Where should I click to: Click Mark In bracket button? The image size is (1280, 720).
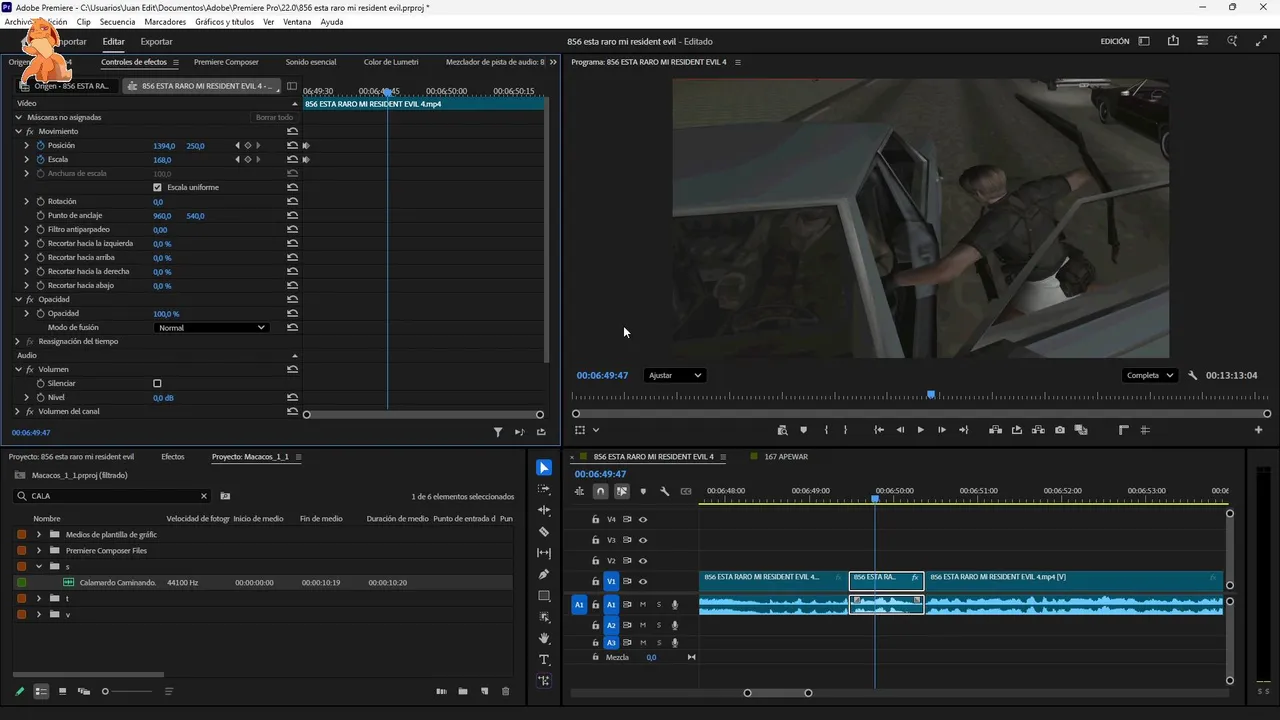826,430
